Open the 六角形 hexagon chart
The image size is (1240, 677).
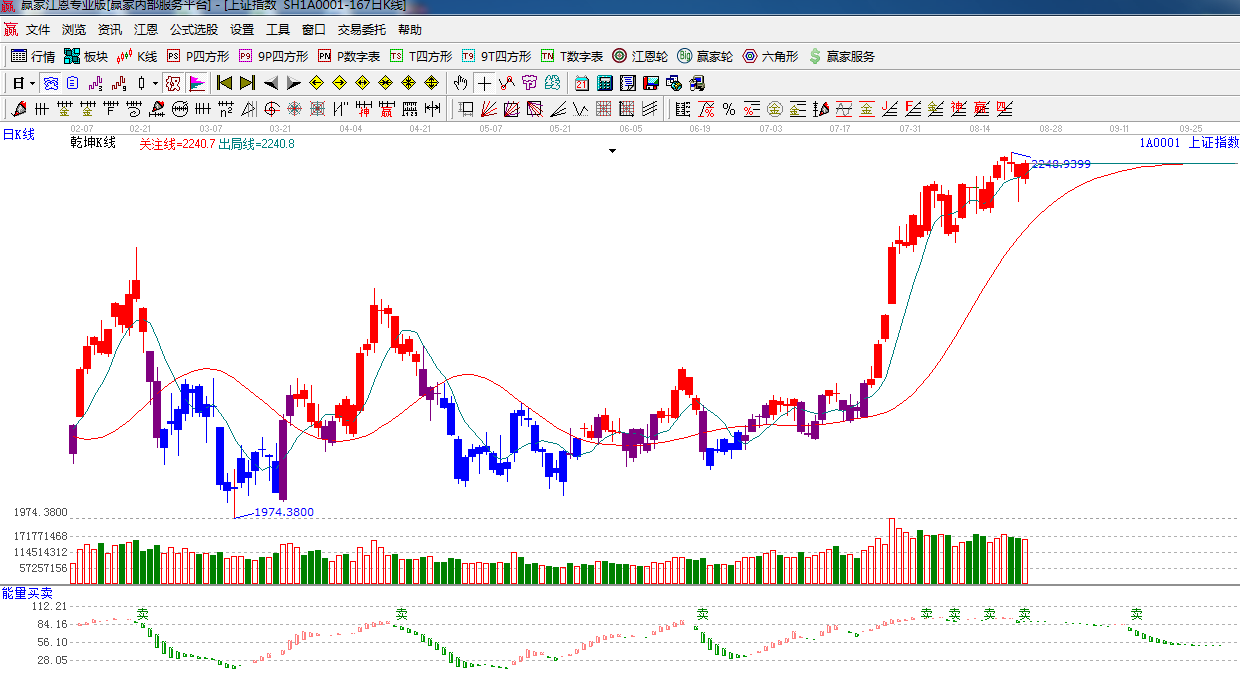coord(770,57)
